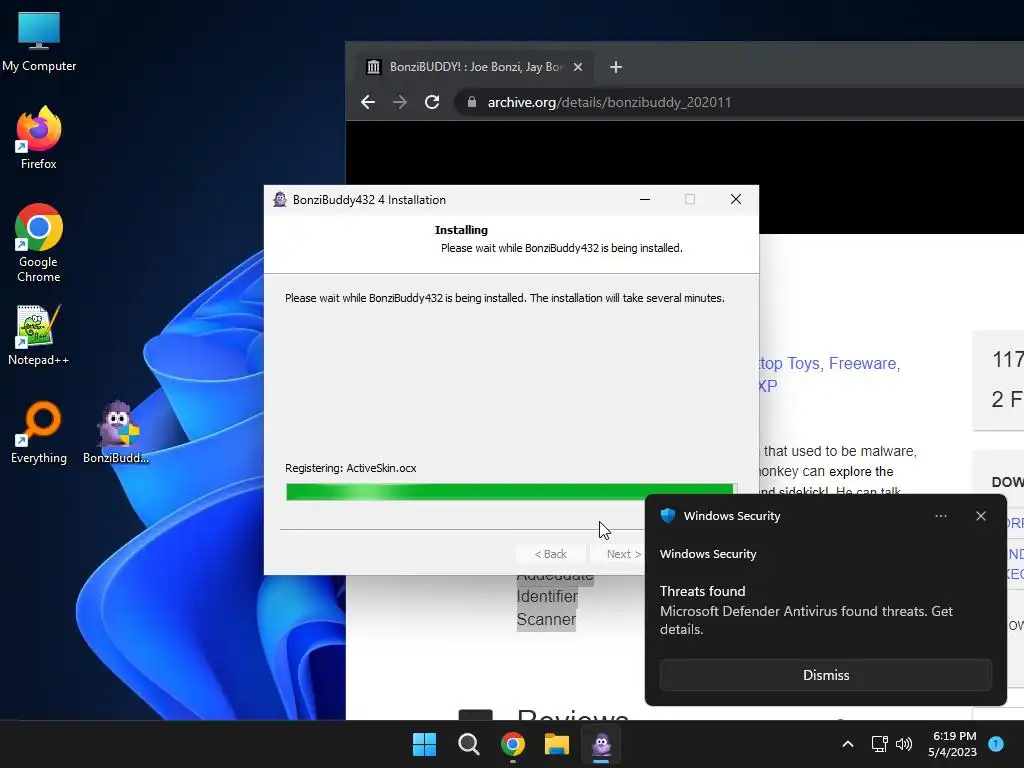Click the Scanner text on webpage

(546, 619)
